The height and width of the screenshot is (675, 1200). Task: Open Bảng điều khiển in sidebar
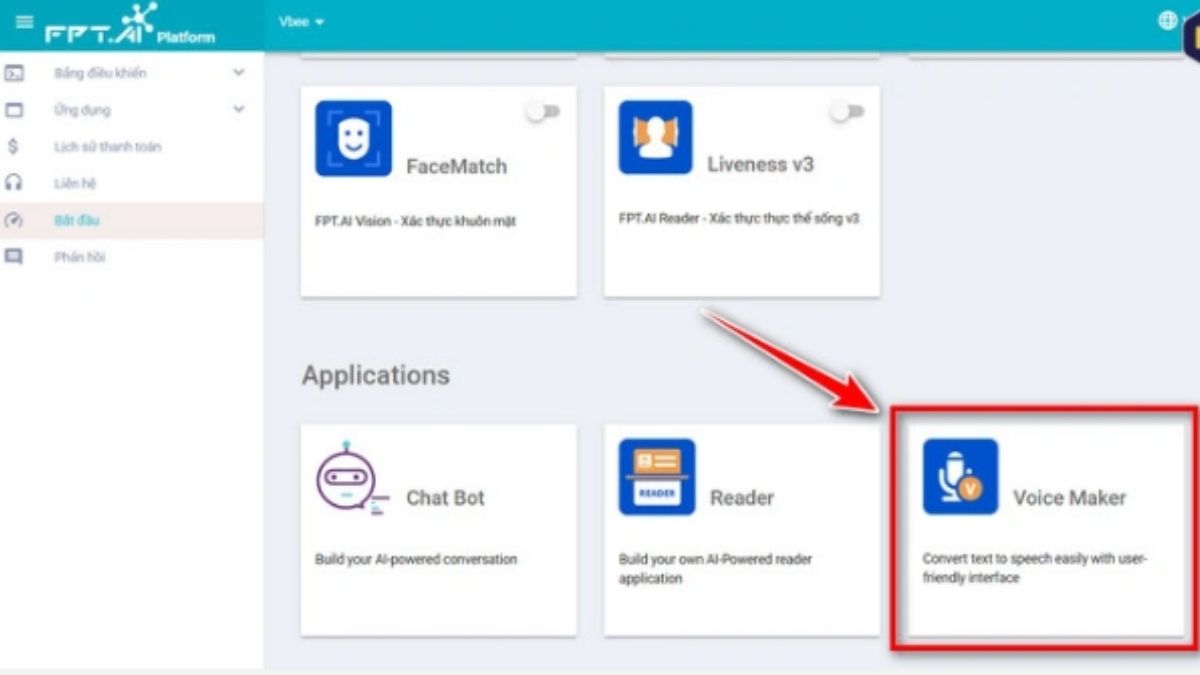pos(100,73)
